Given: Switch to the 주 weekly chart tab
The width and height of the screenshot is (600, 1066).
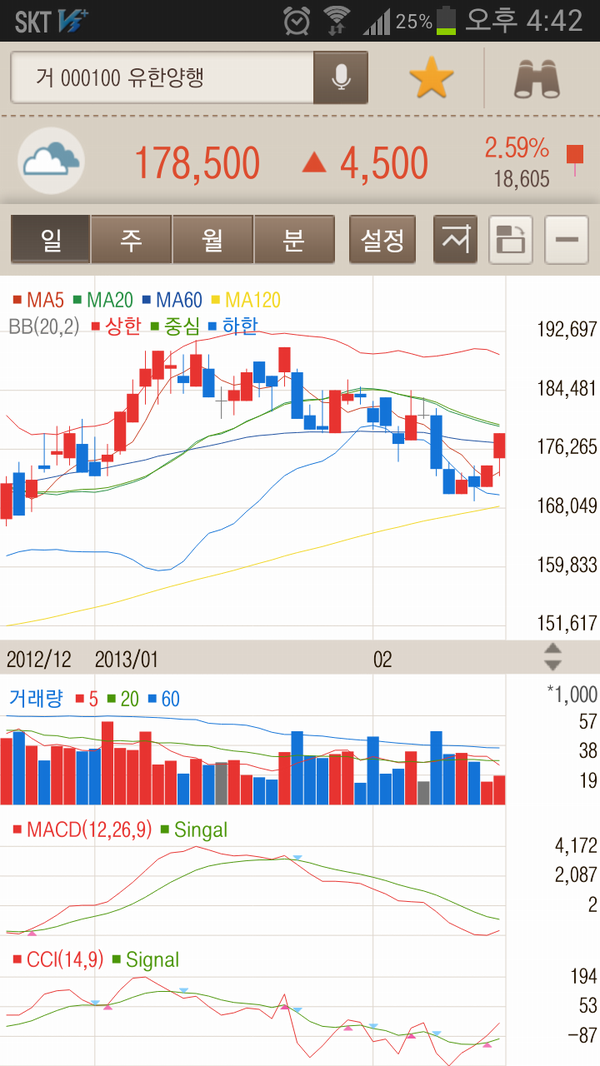Looking at the screenshot, I should click(131, 239).
